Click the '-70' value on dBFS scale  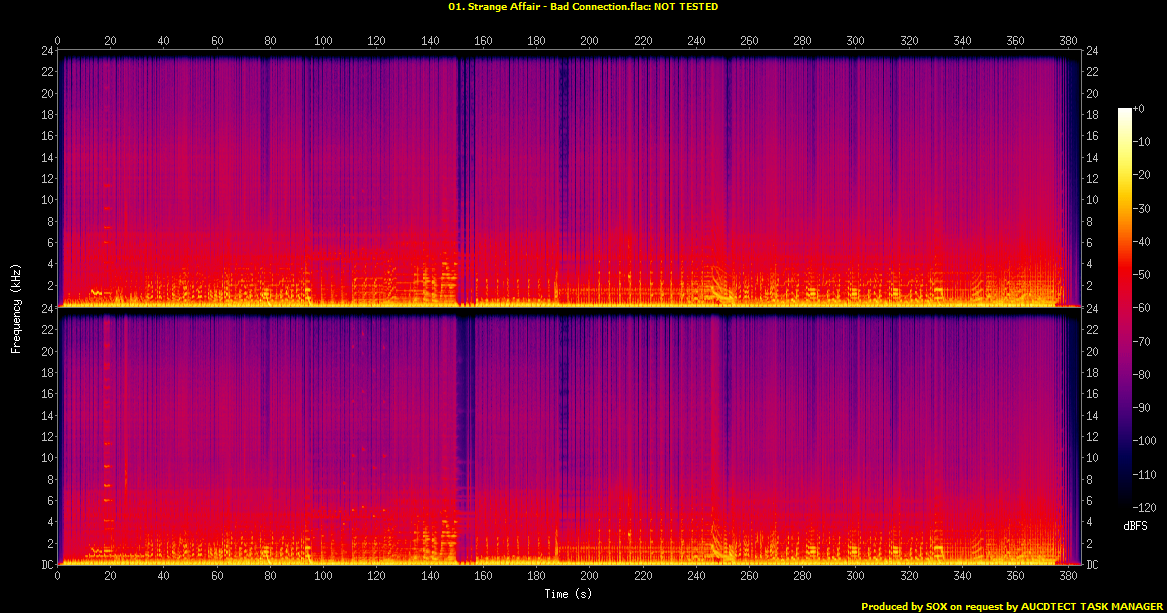coord(1141,341)
